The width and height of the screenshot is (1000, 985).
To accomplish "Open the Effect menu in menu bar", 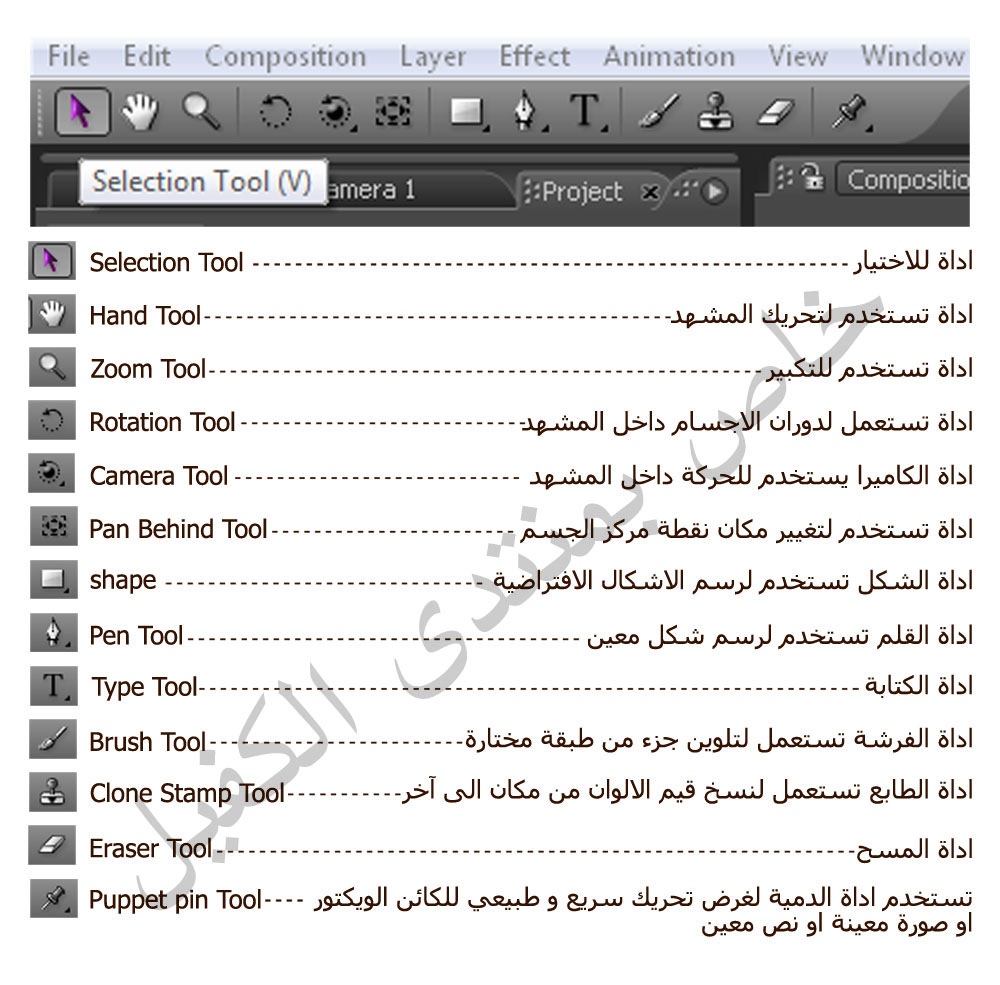I will click(x=534, y=56).
